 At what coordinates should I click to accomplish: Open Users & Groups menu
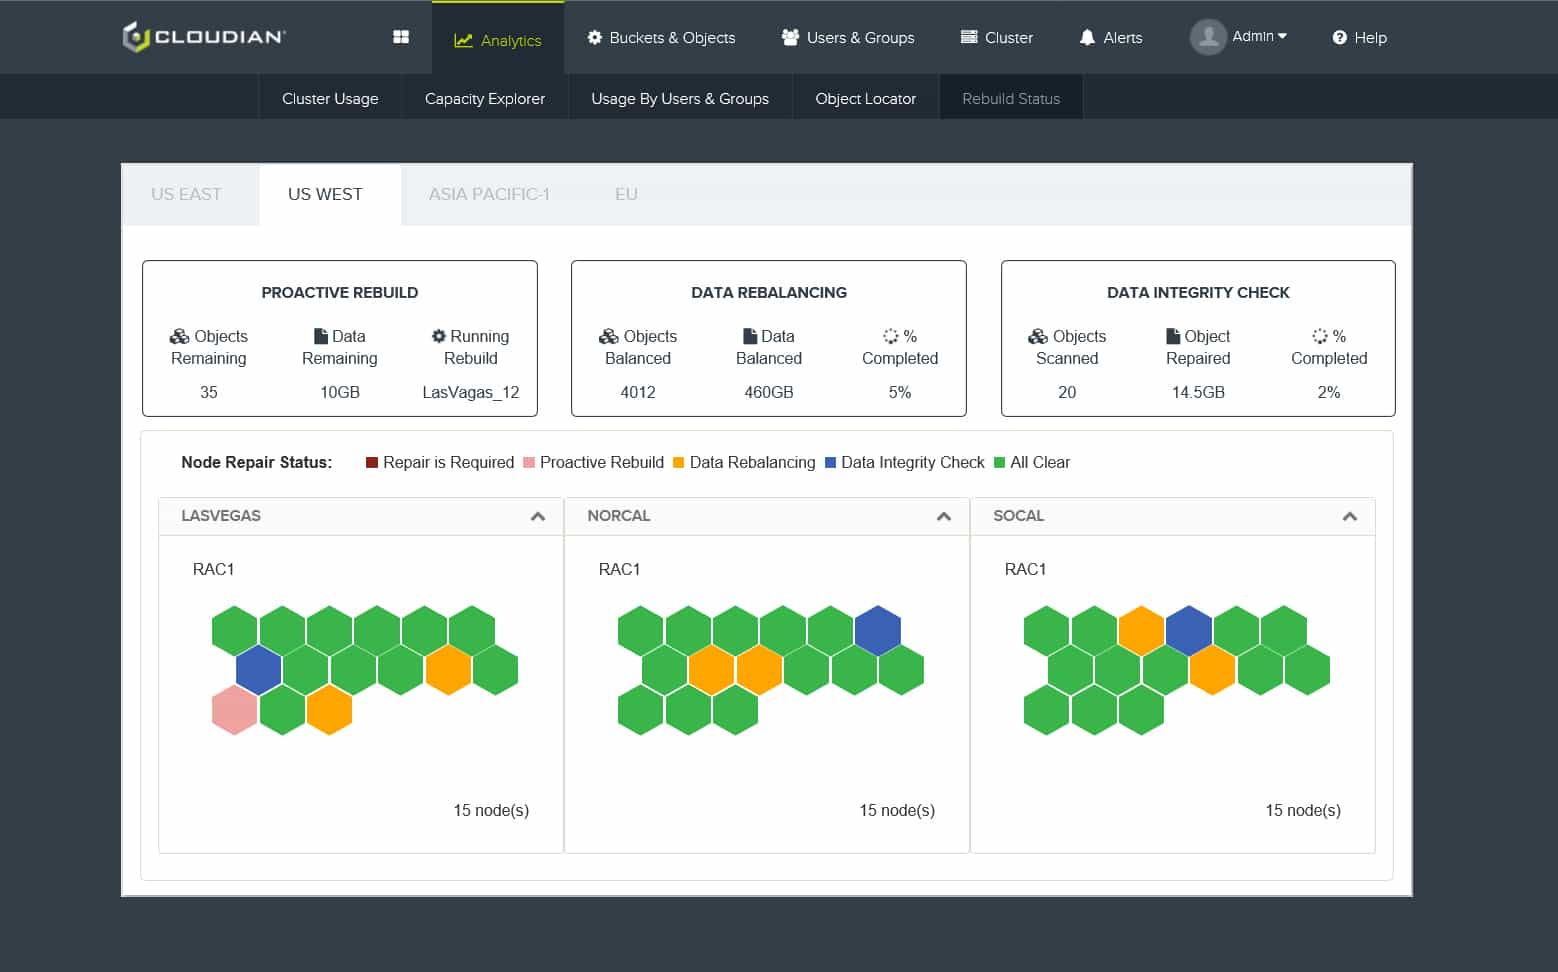[x=848, y=37]
